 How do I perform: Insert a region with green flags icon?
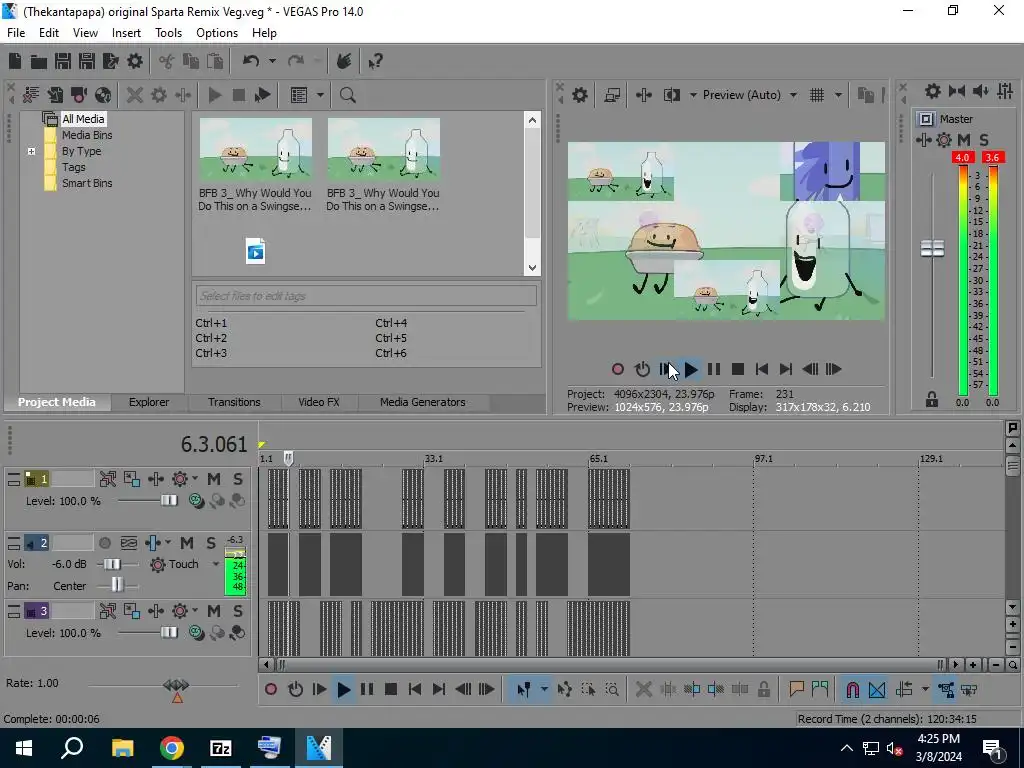pos(820,689)
